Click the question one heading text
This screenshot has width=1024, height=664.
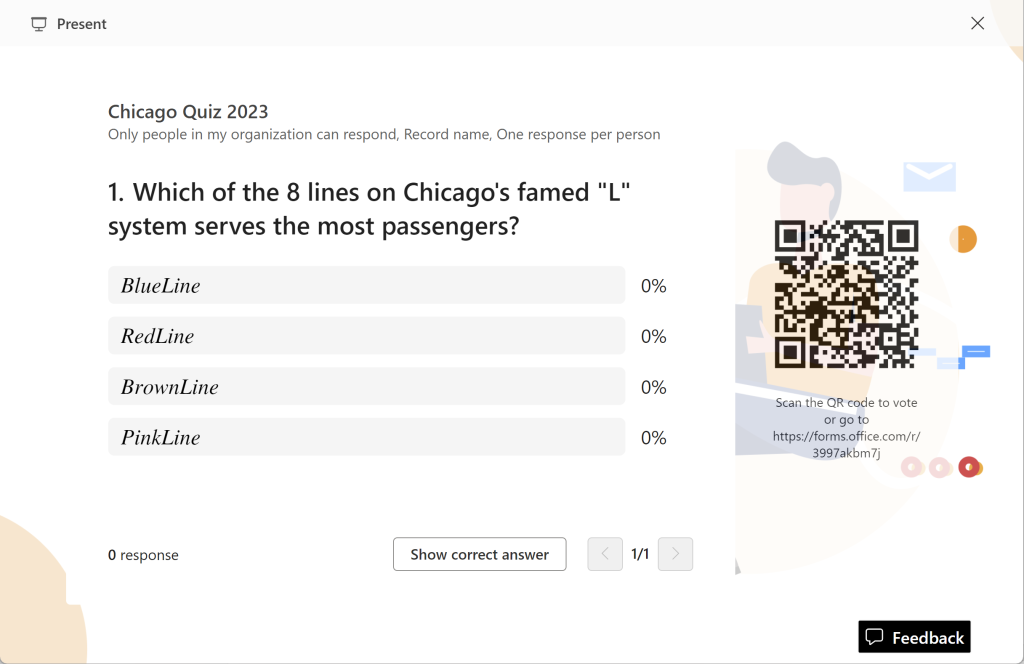pyautogui.click(x=369, y=209)
